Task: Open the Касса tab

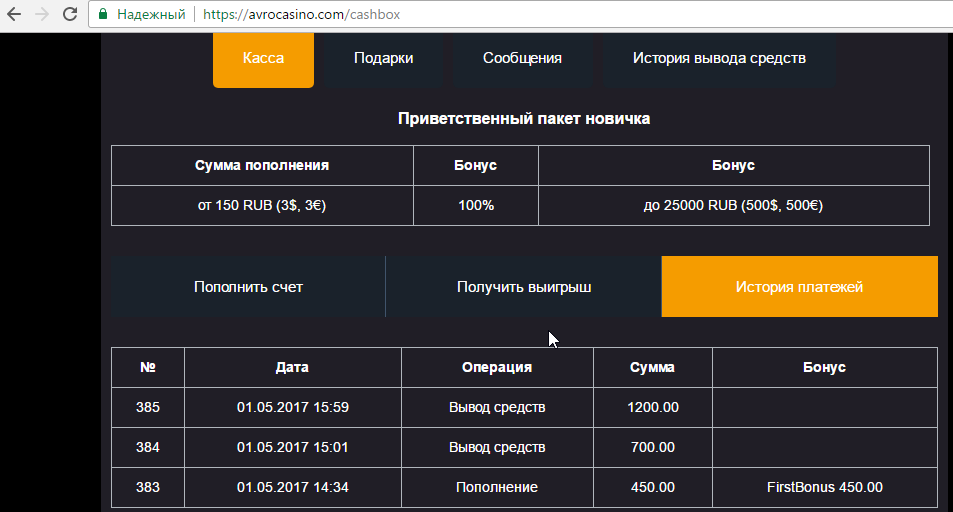Action: coord(263,58)
